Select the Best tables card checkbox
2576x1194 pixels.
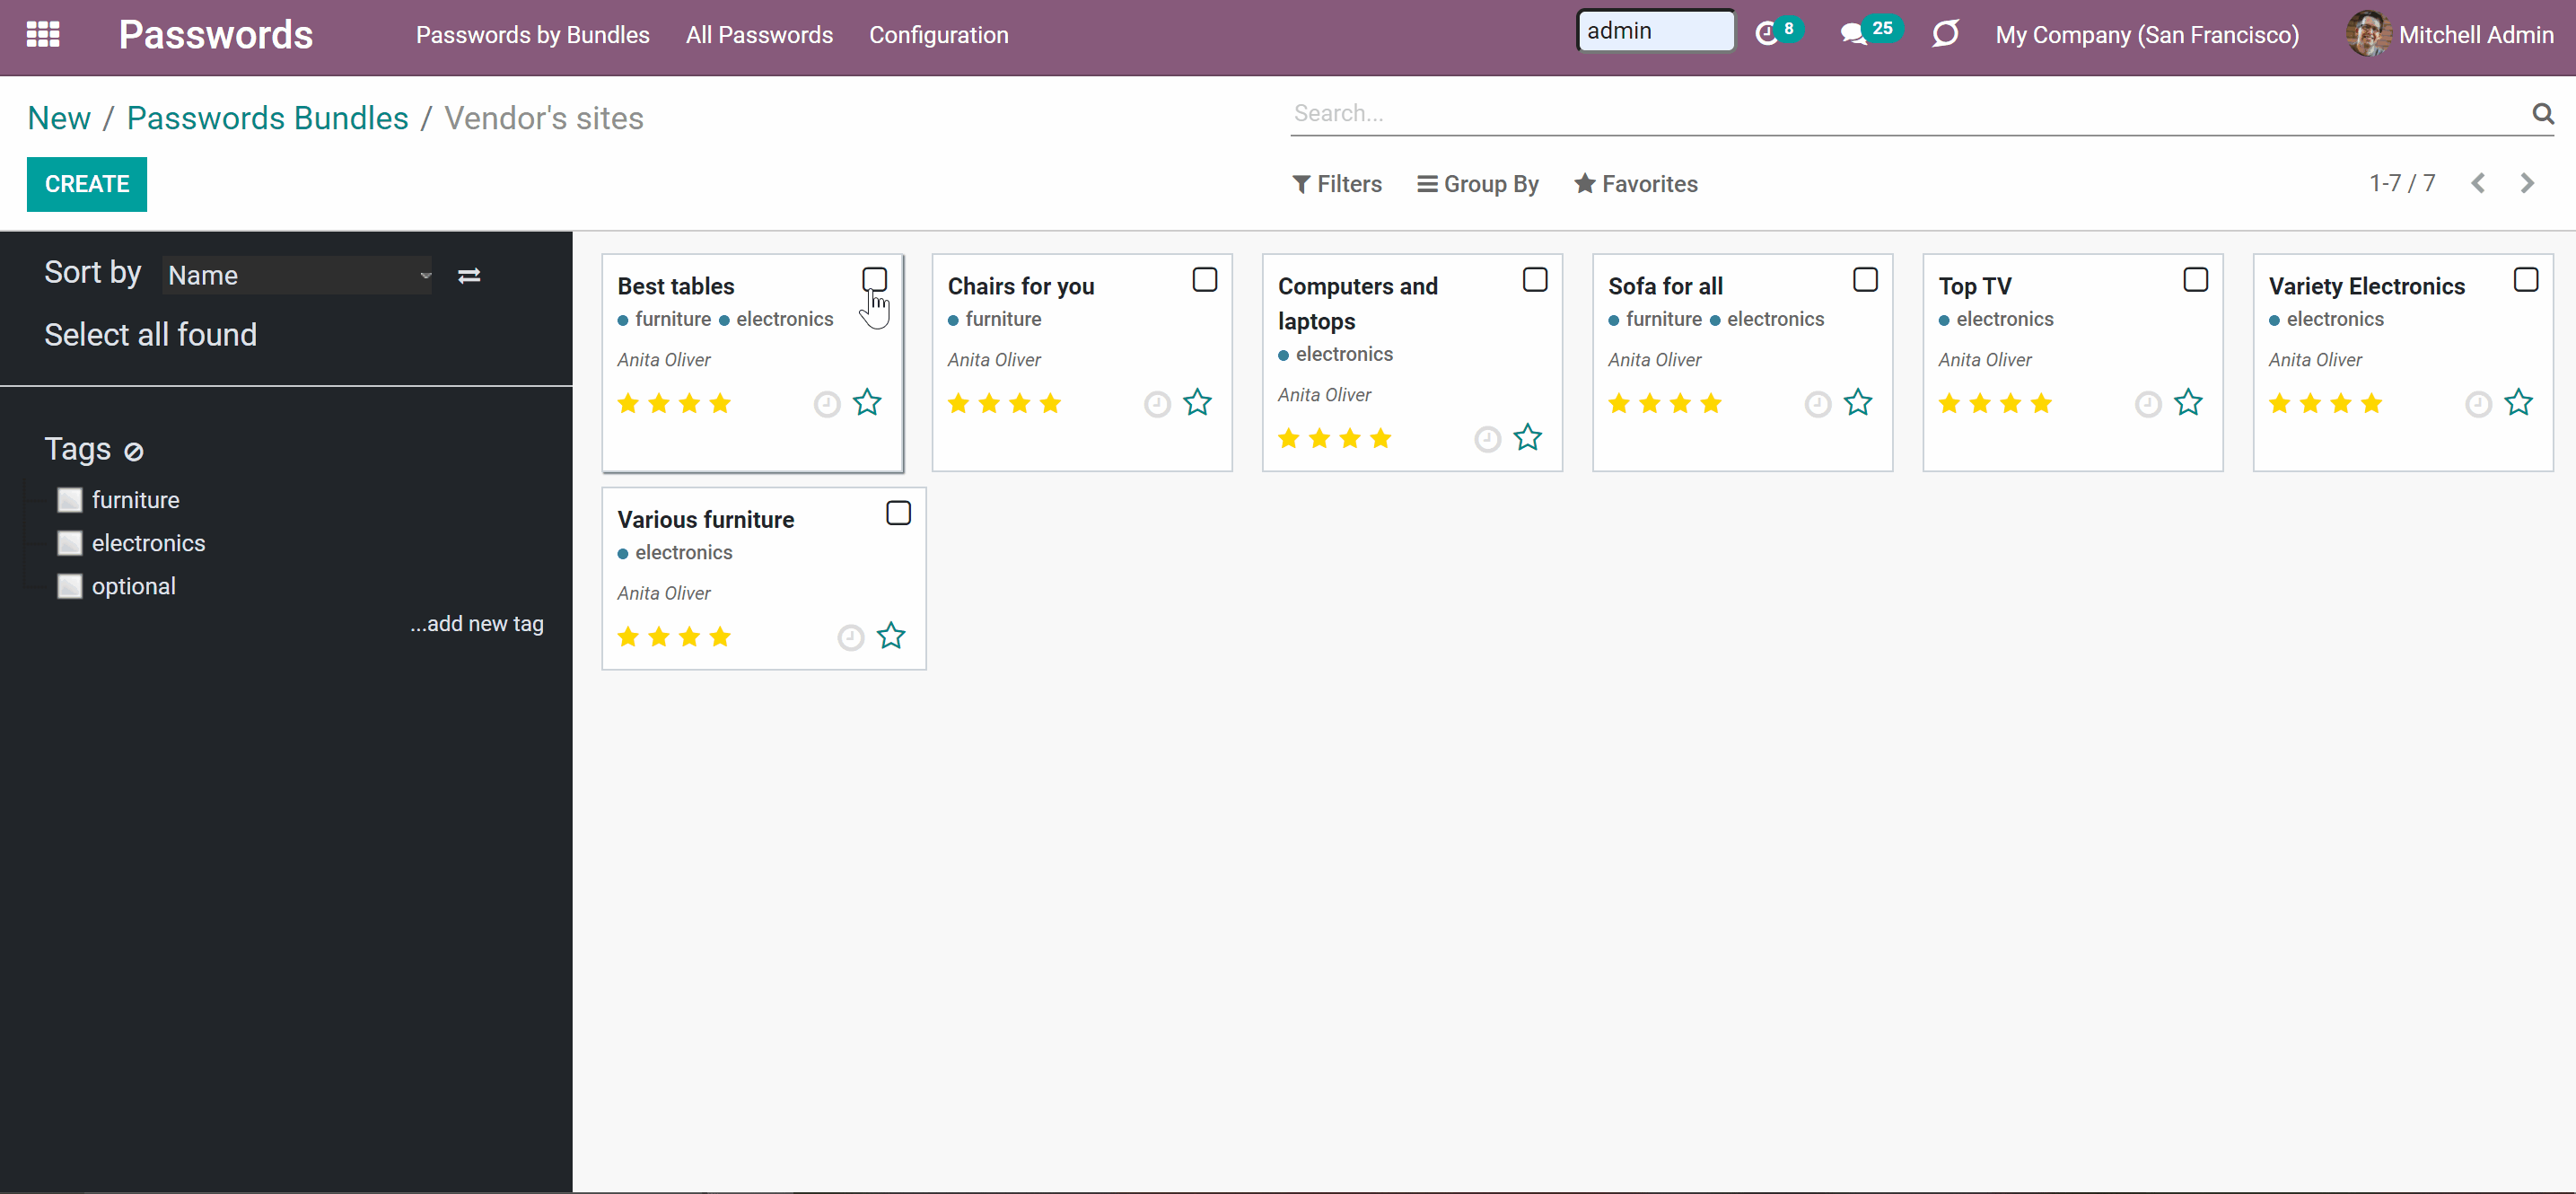tap(874, 279)
